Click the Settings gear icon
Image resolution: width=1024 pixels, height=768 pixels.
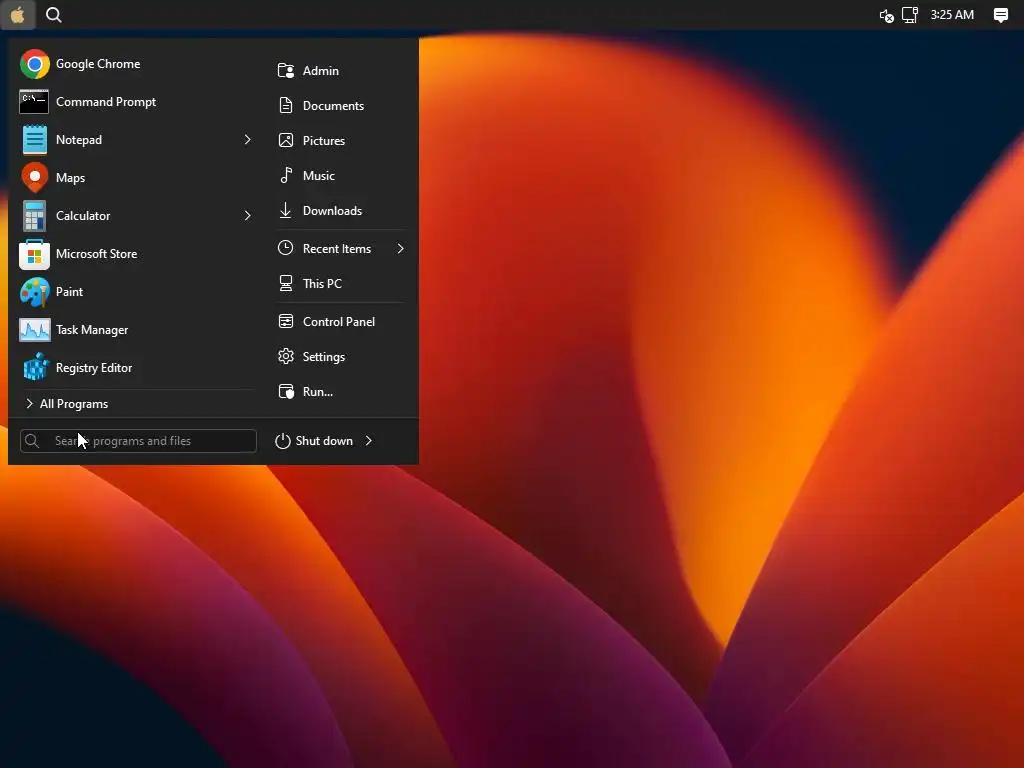tap(286, 357)
